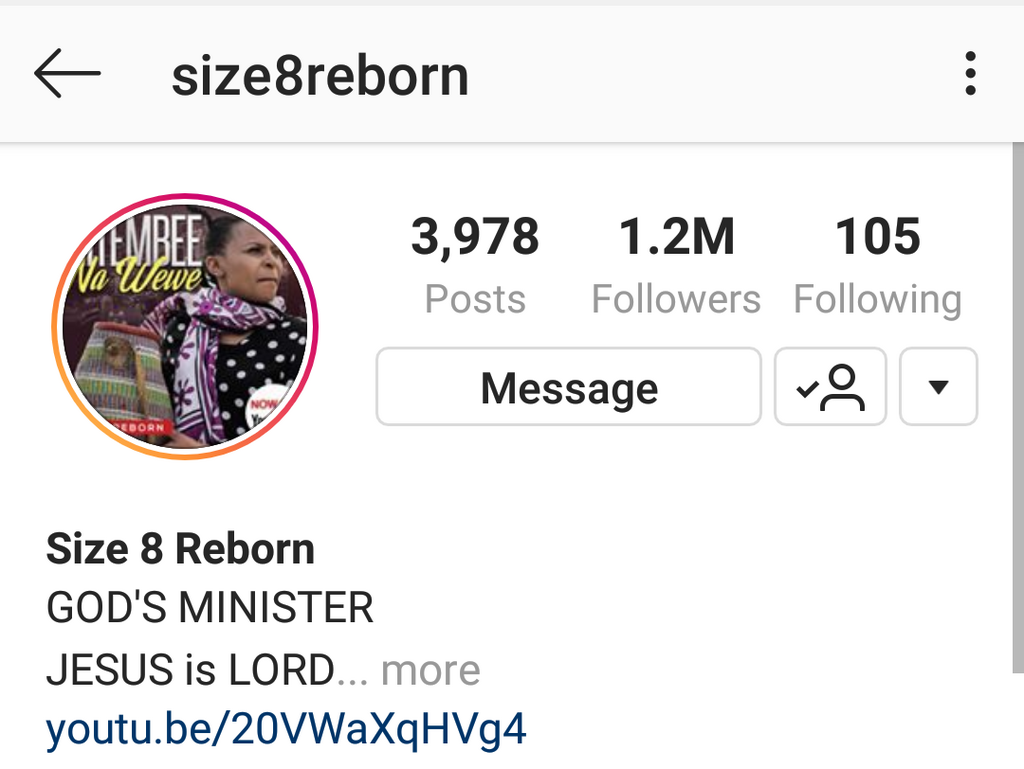
Task: Tap the JESUS is LORD bio text
Action: pos(190,670)
